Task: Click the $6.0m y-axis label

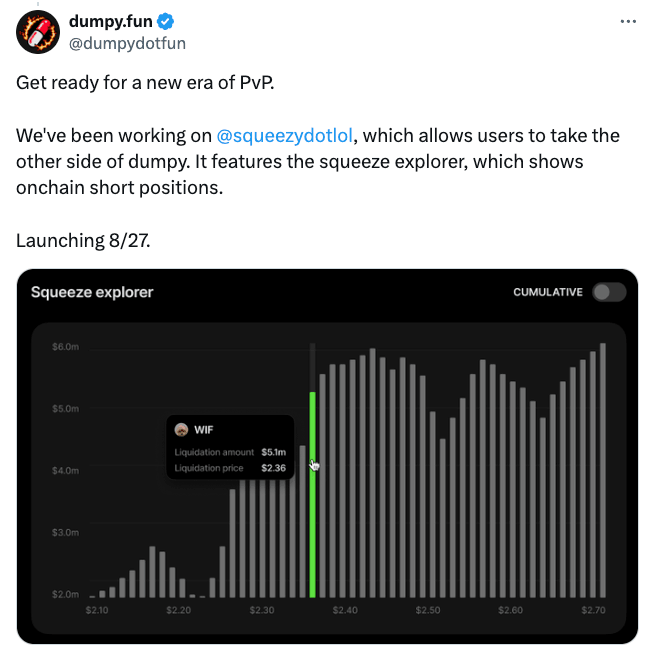Action: click(65, 347)
